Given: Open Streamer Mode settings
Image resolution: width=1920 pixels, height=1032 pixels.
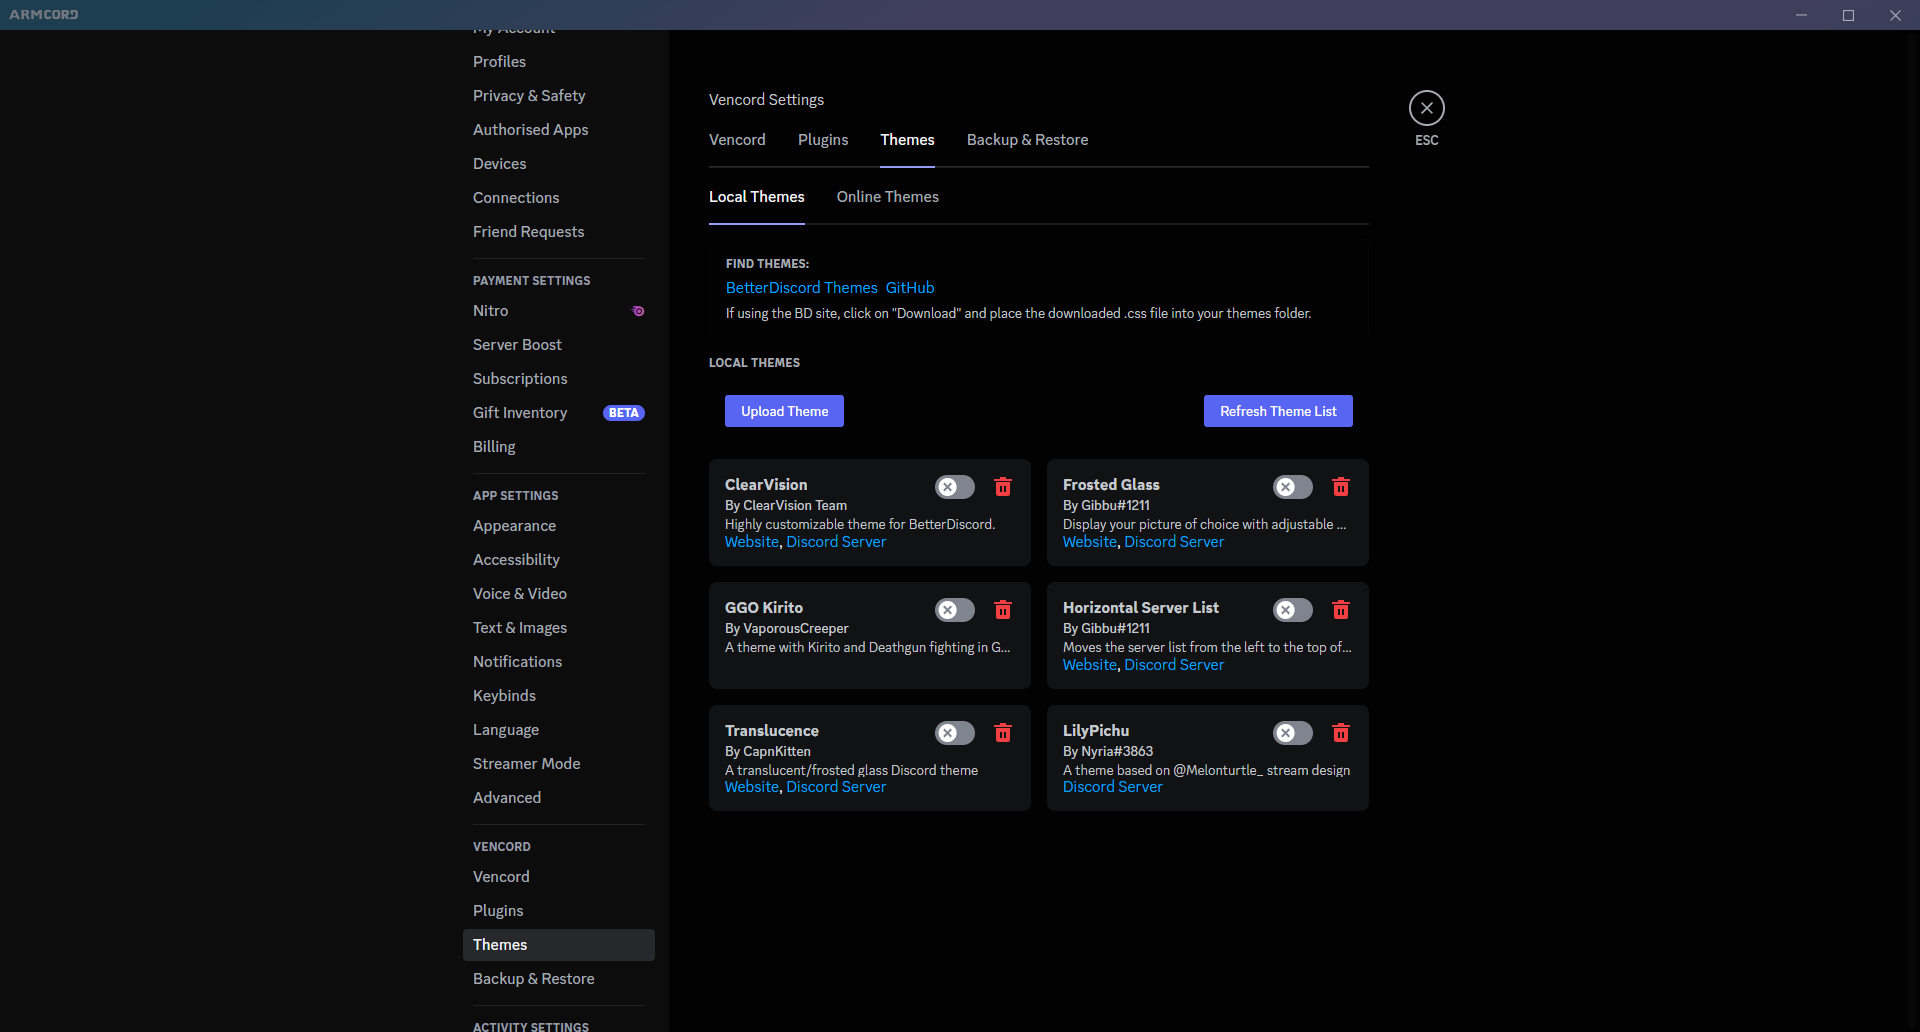Looking at the screenshot, I should pyautogui.click(x=559, y=764).
